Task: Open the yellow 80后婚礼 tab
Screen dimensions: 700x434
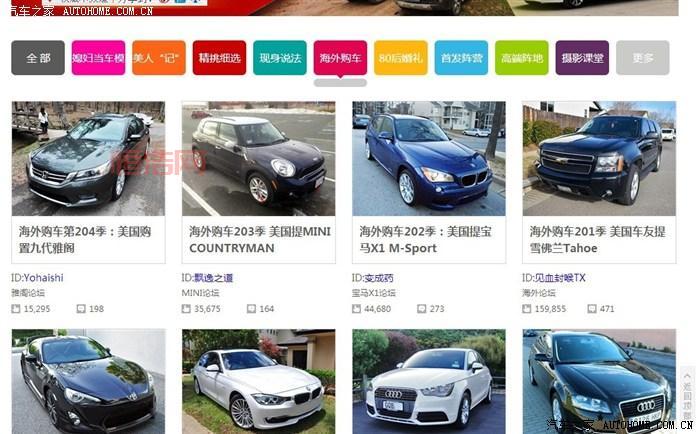Action: point(401,58)
